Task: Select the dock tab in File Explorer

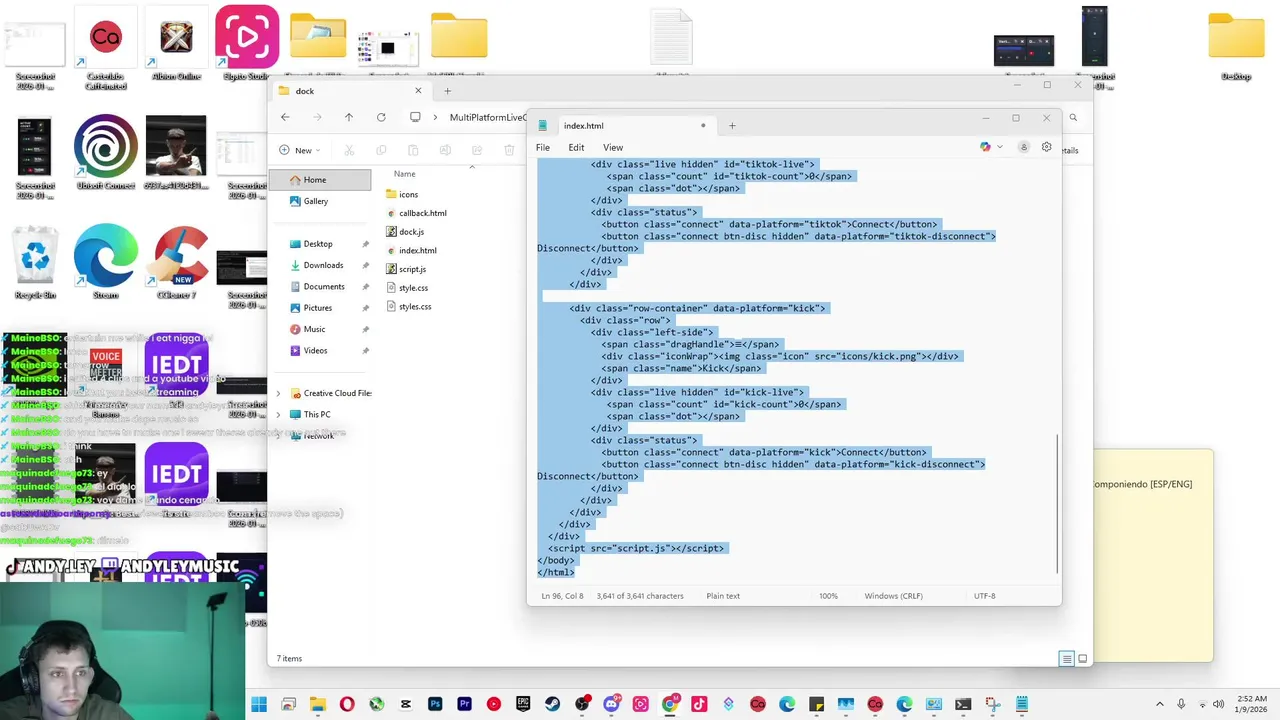Action: coord(350,91)
